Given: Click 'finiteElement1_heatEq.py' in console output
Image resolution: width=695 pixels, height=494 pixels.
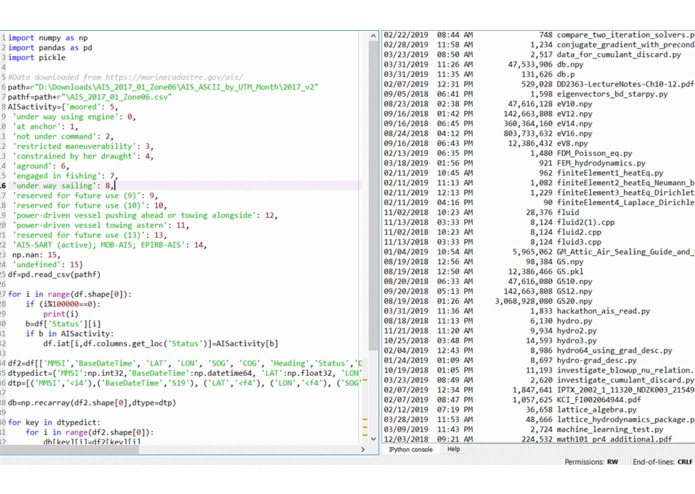Looking at the screenshot, I should (x=610, y=173).
